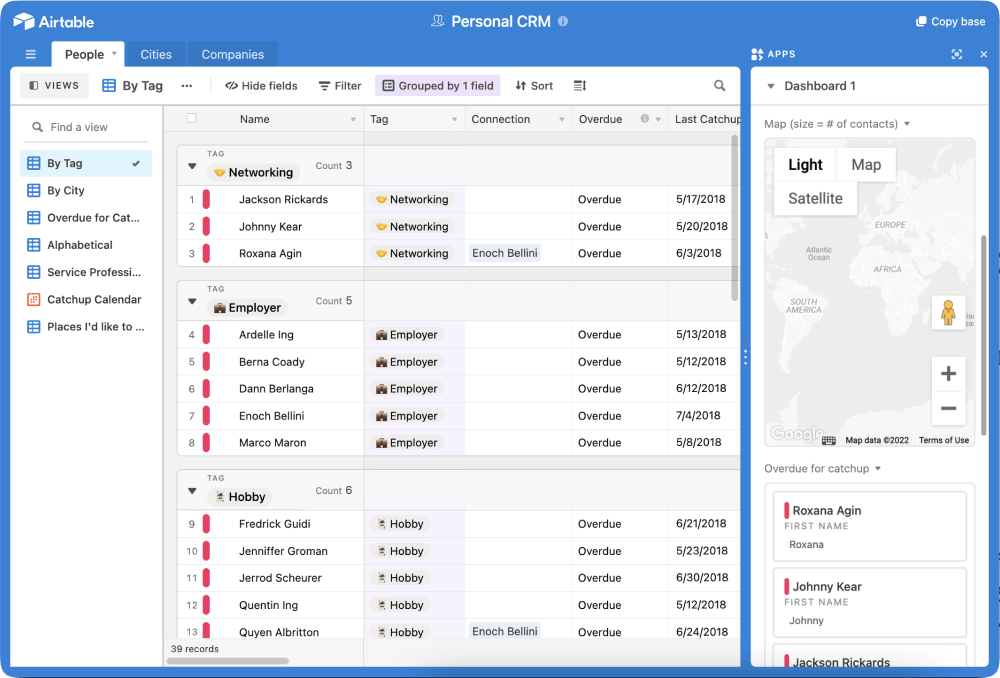The image size is (1000, 678).
Task: Switch to the Companies table tab
Action: (233, 54)
